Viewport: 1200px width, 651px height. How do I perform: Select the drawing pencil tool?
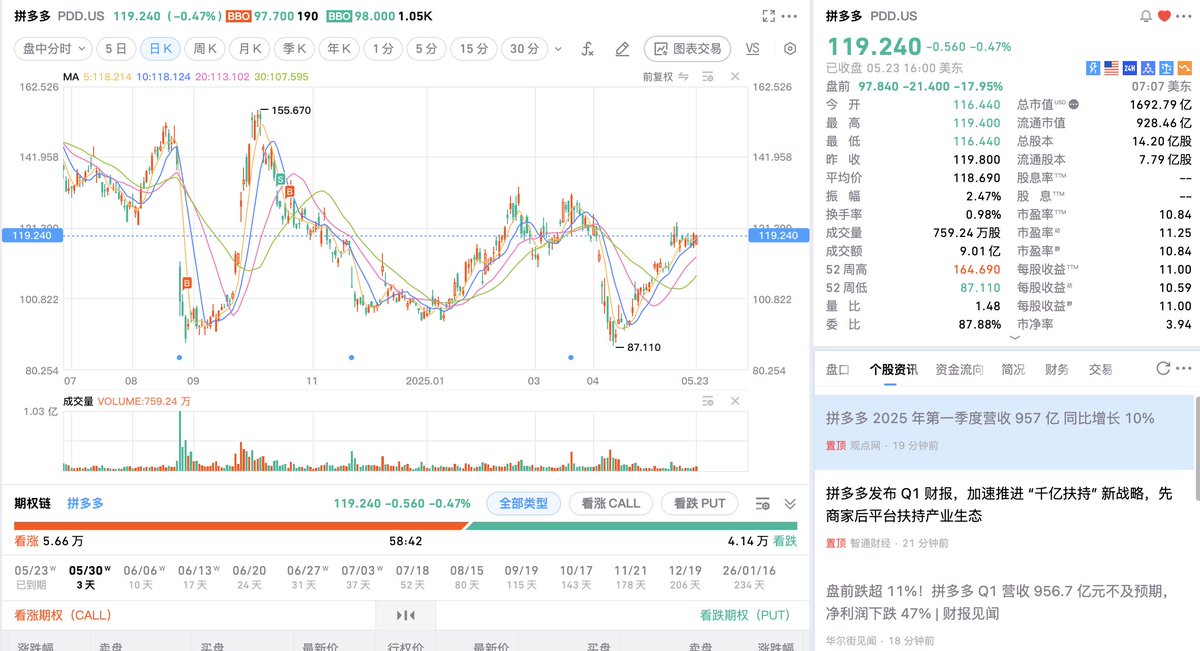point(622,48)
